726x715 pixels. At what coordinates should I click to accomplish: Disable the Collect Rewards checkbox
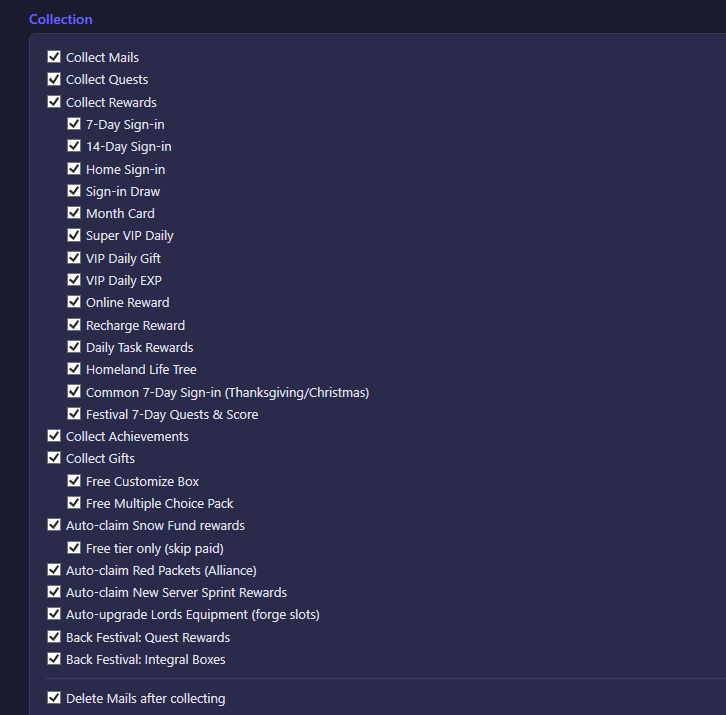pyautogui.click(x=54, y=102)
